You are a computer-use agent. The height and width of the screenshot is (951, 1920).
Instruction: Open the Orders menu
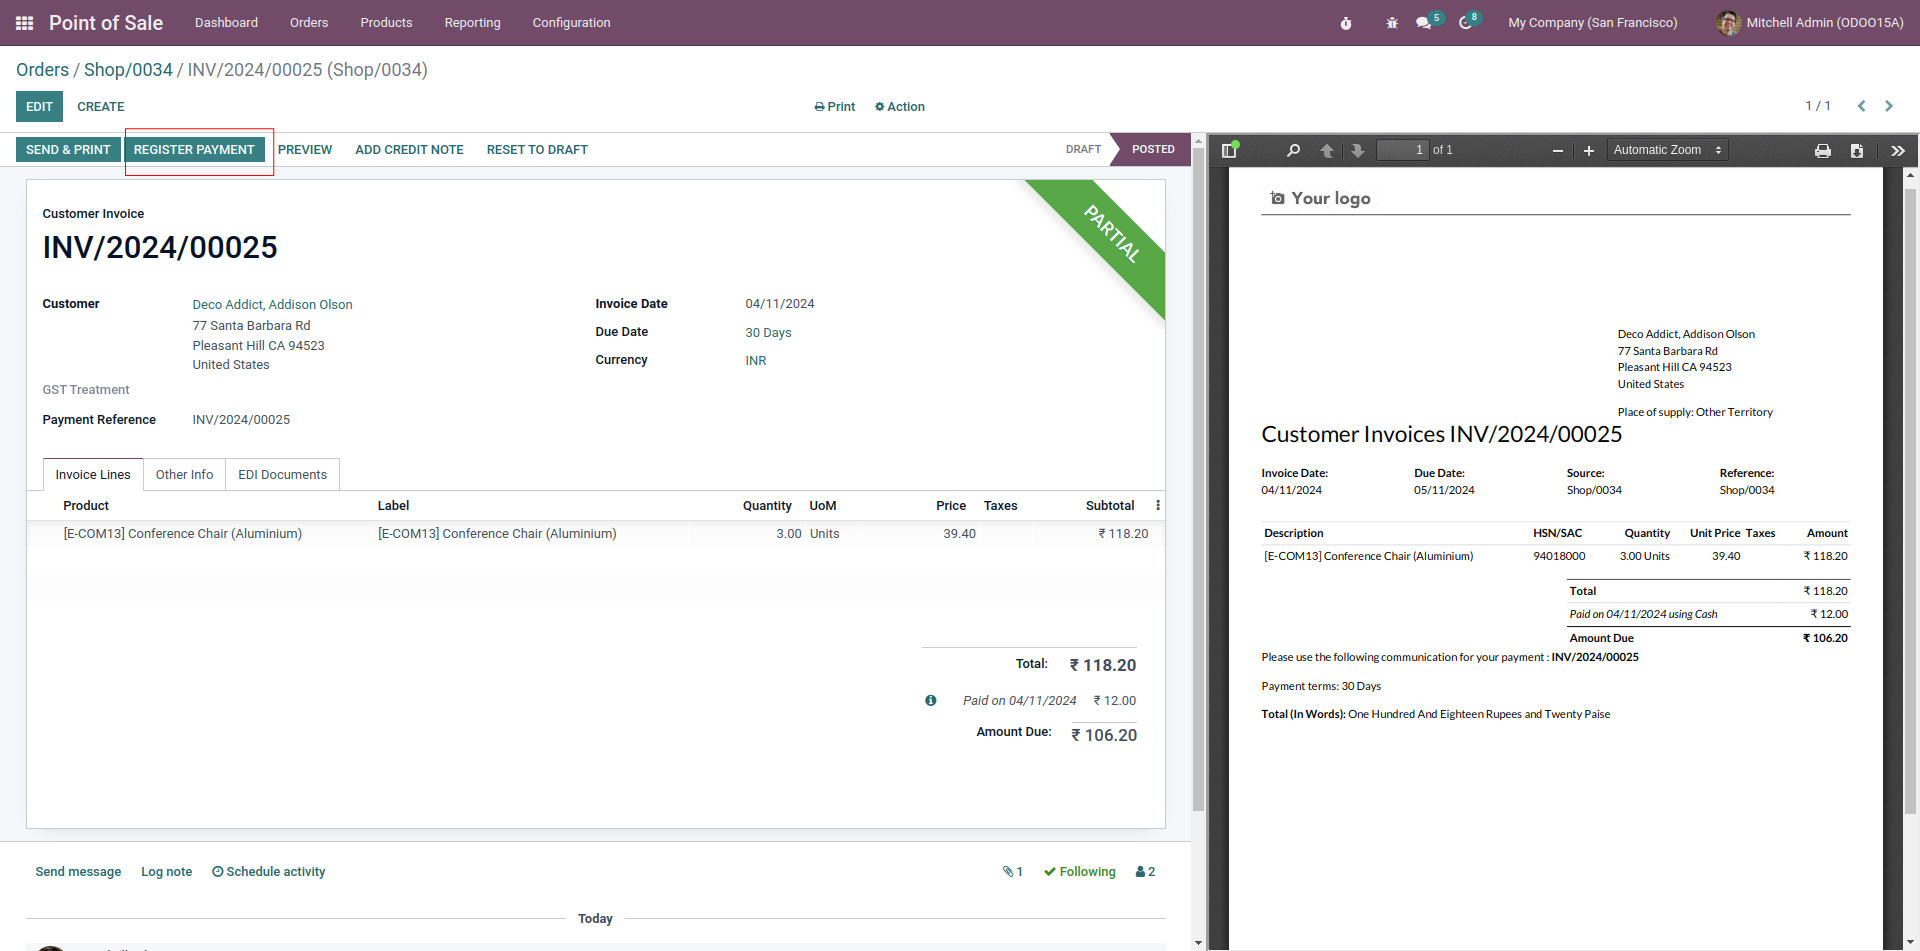[309, 23]
